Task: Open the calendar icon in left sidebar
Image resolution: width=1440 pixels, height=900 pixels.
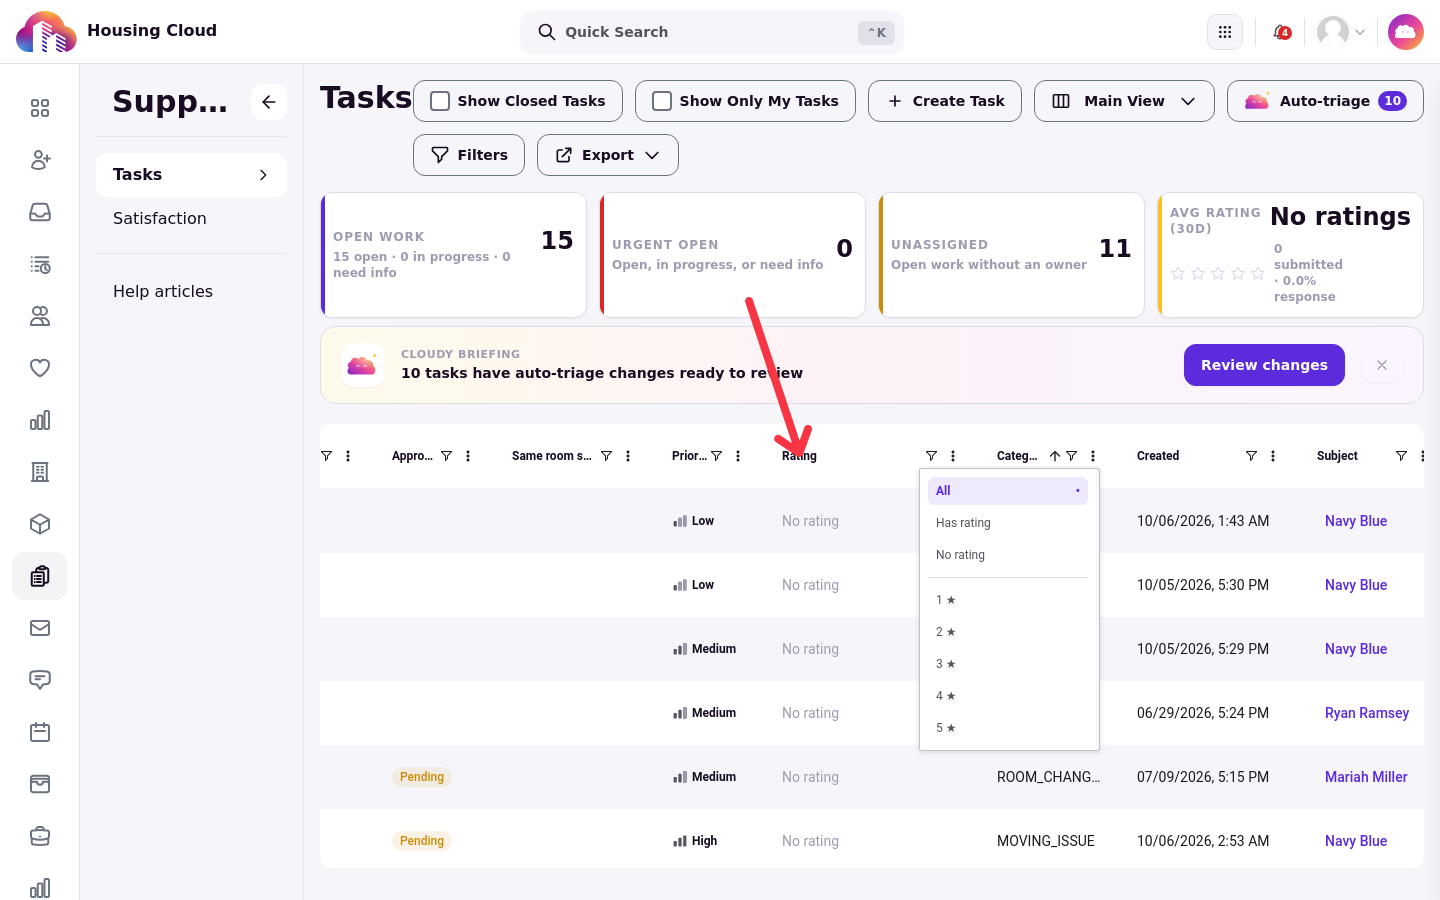Action: point(40,732)
